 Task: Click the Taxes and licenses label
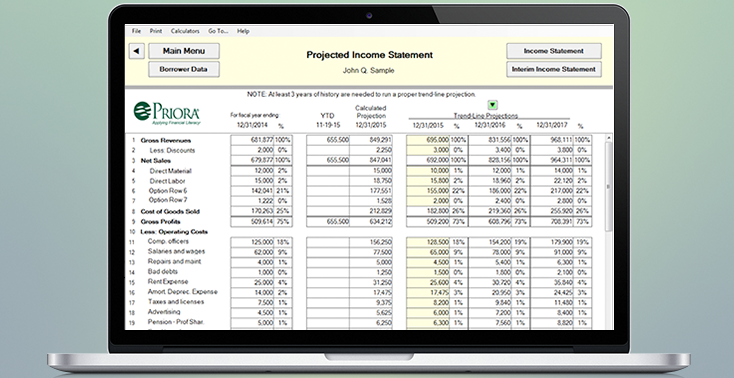[176, 302]
